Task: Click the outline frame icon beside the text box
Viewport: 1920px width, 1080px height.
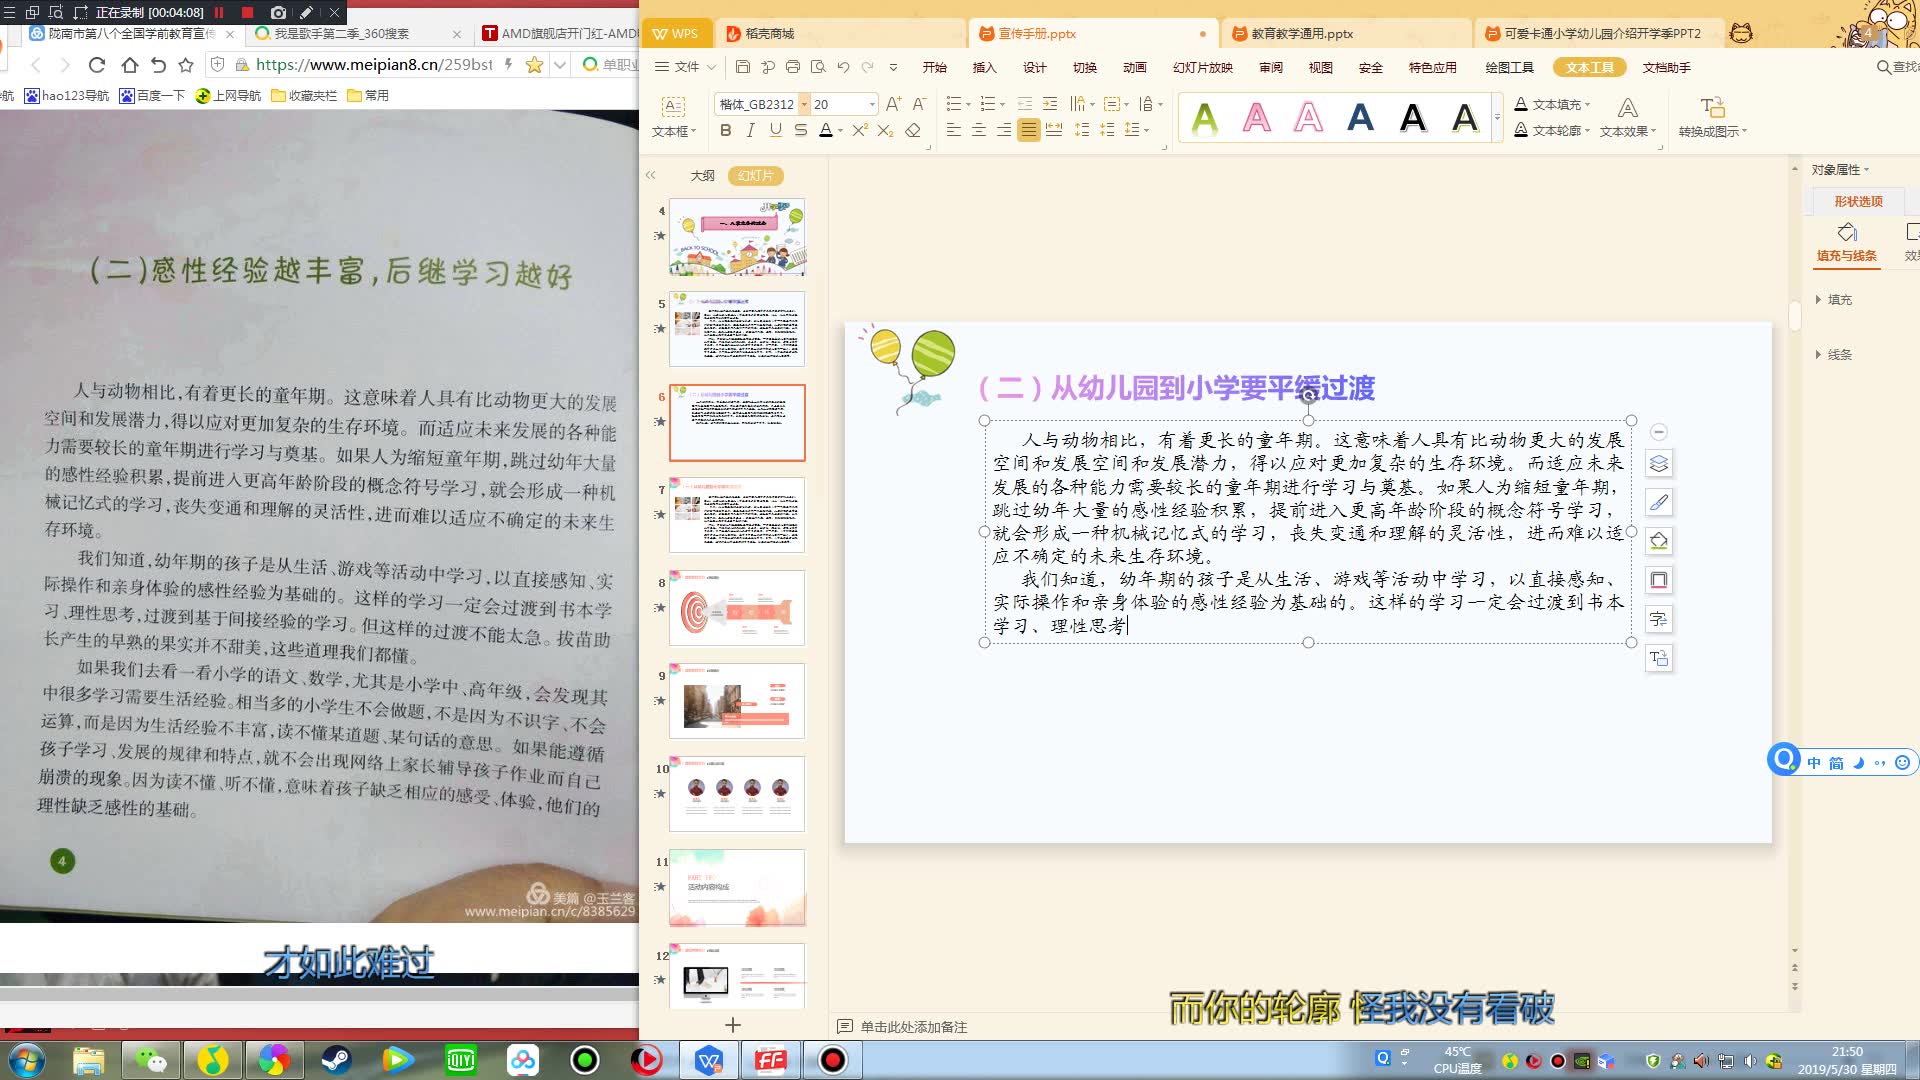Action: pyautogui.click(x=1658, y=580)
